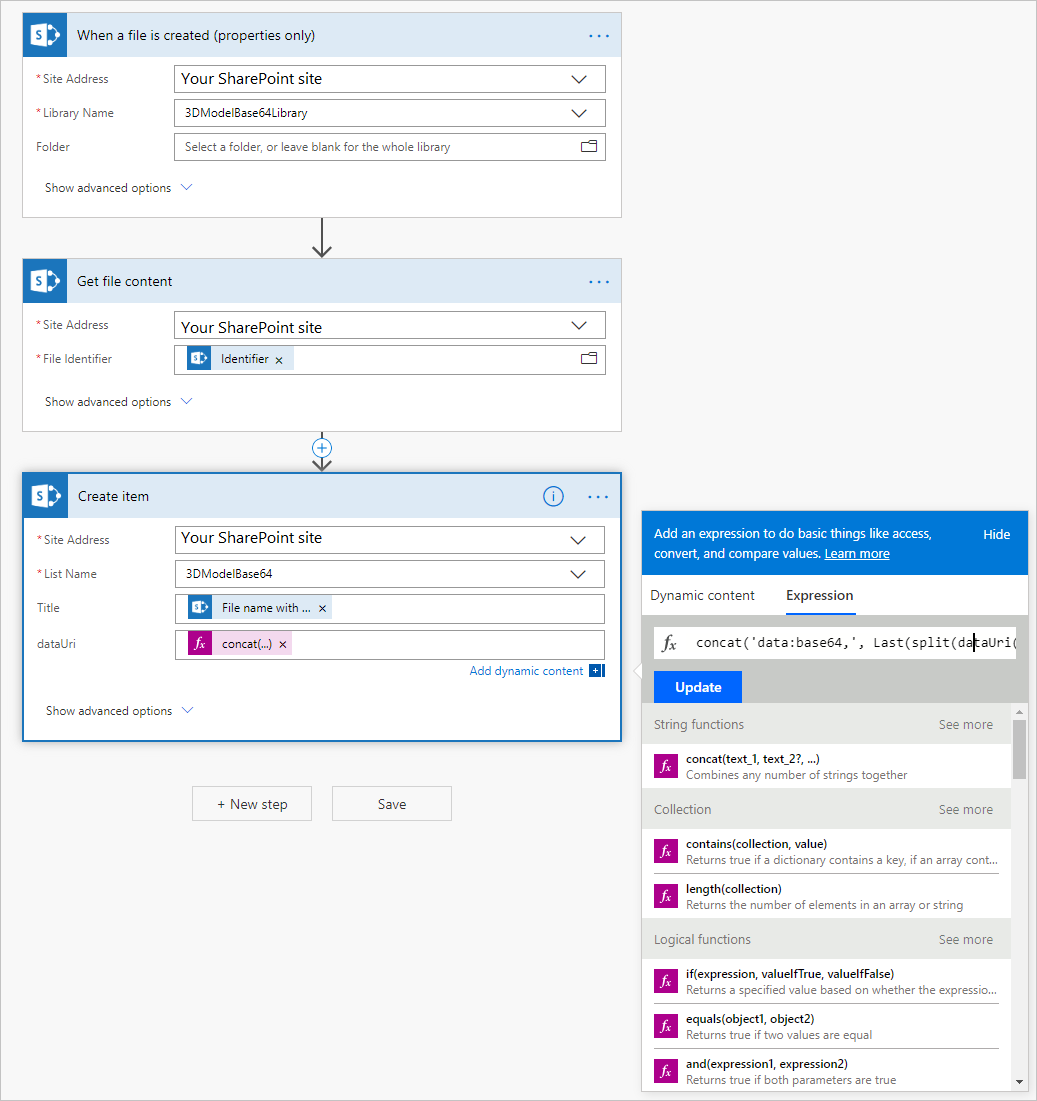This screenshot has height=1101, width=1037.
Task: Save the flow
Action: coord(392,804)
